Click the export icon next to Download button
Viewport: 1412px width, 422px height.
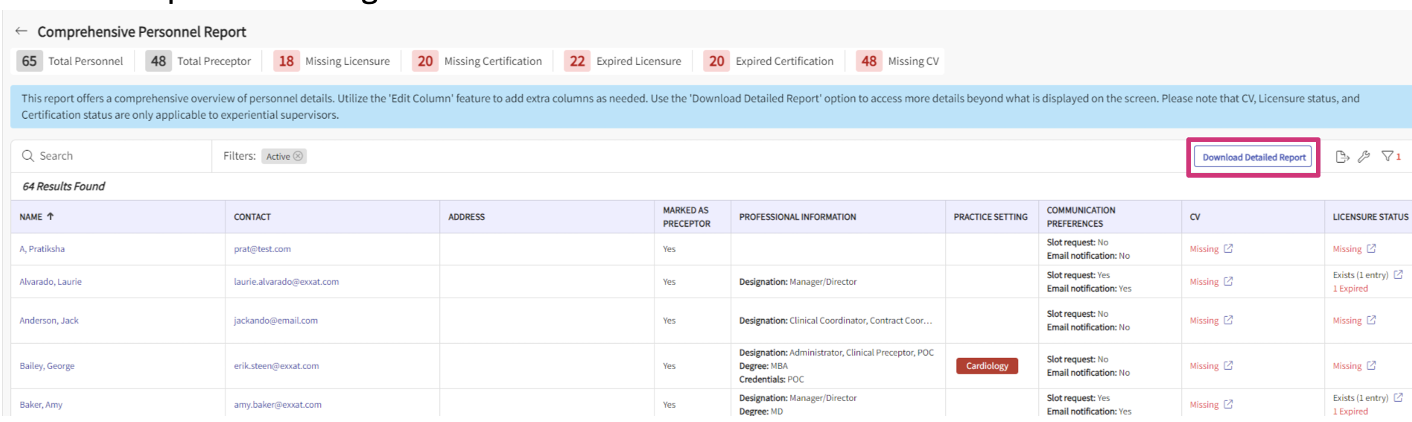[x=1342, y=157]
